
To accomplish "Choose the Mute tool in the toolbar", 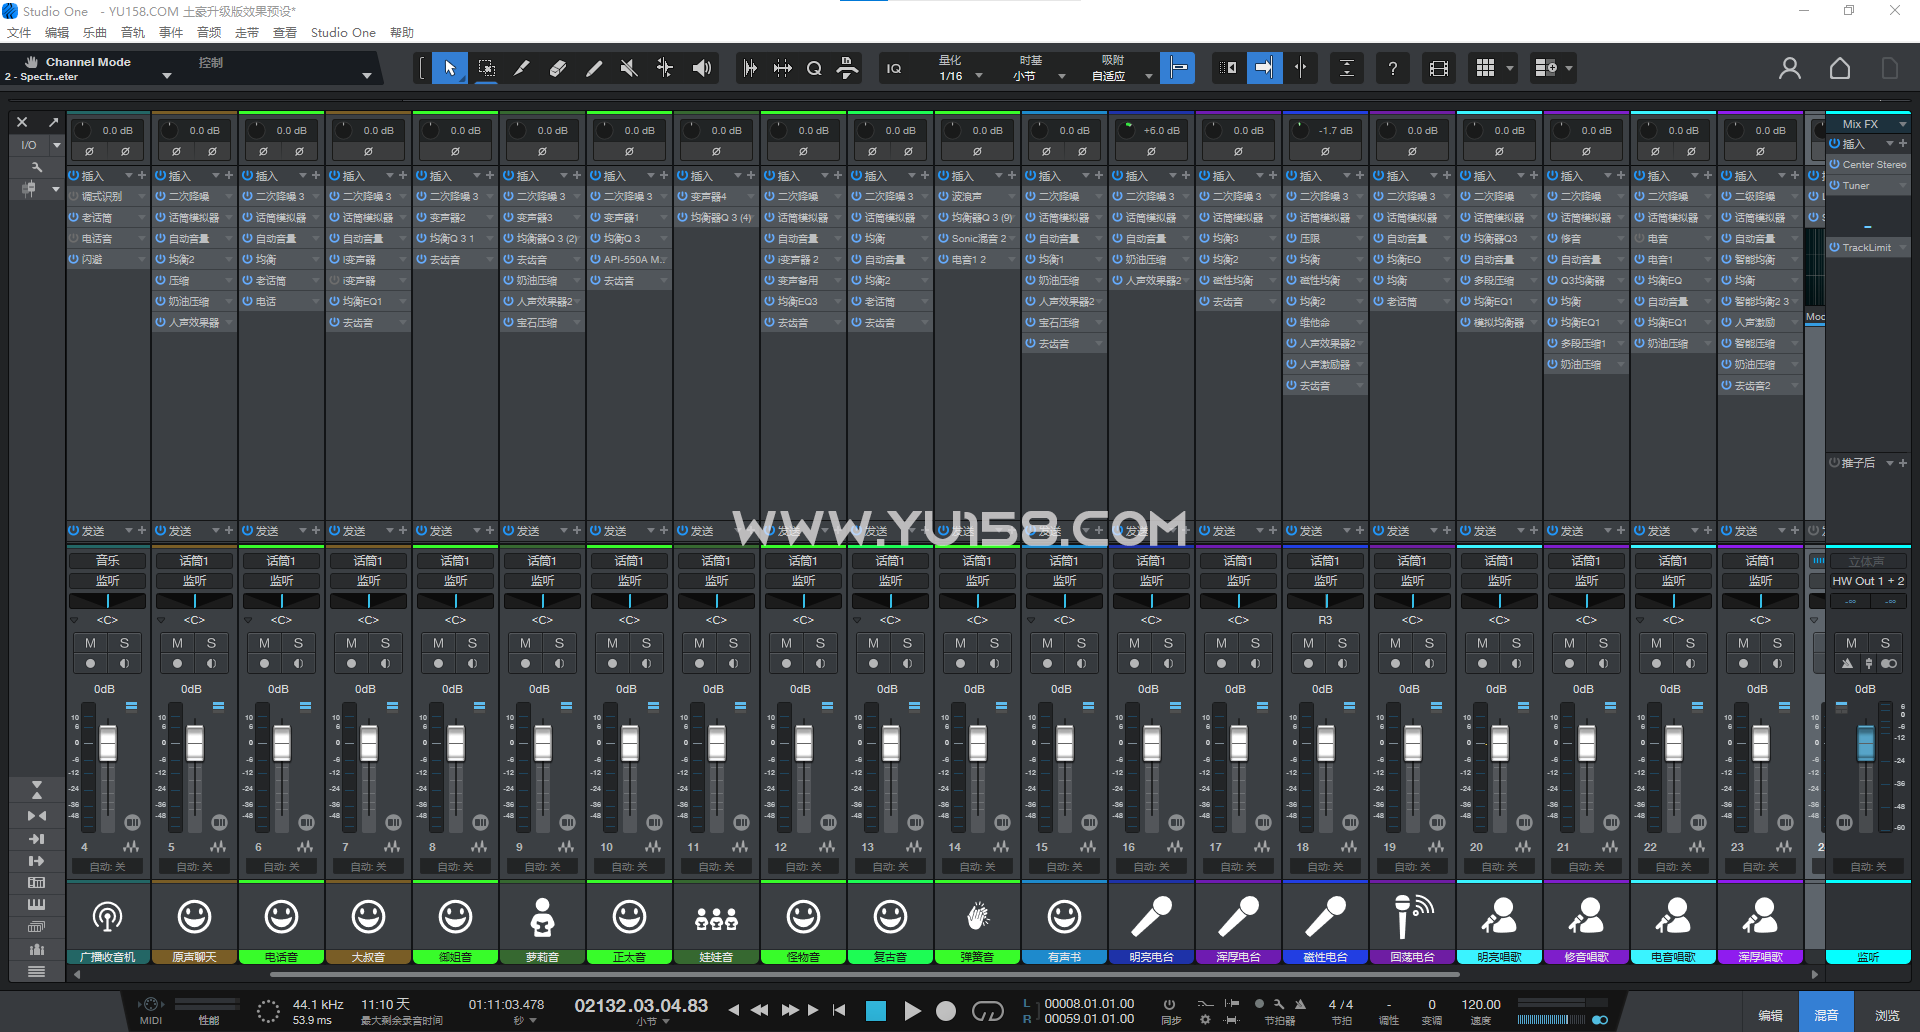I will point(629,68).
